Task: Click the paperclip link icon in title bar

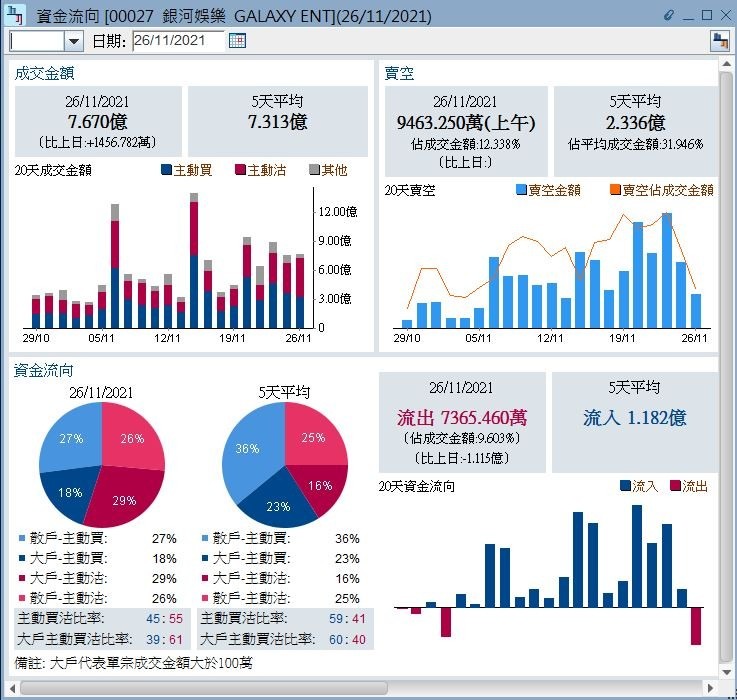Action: 669,15
